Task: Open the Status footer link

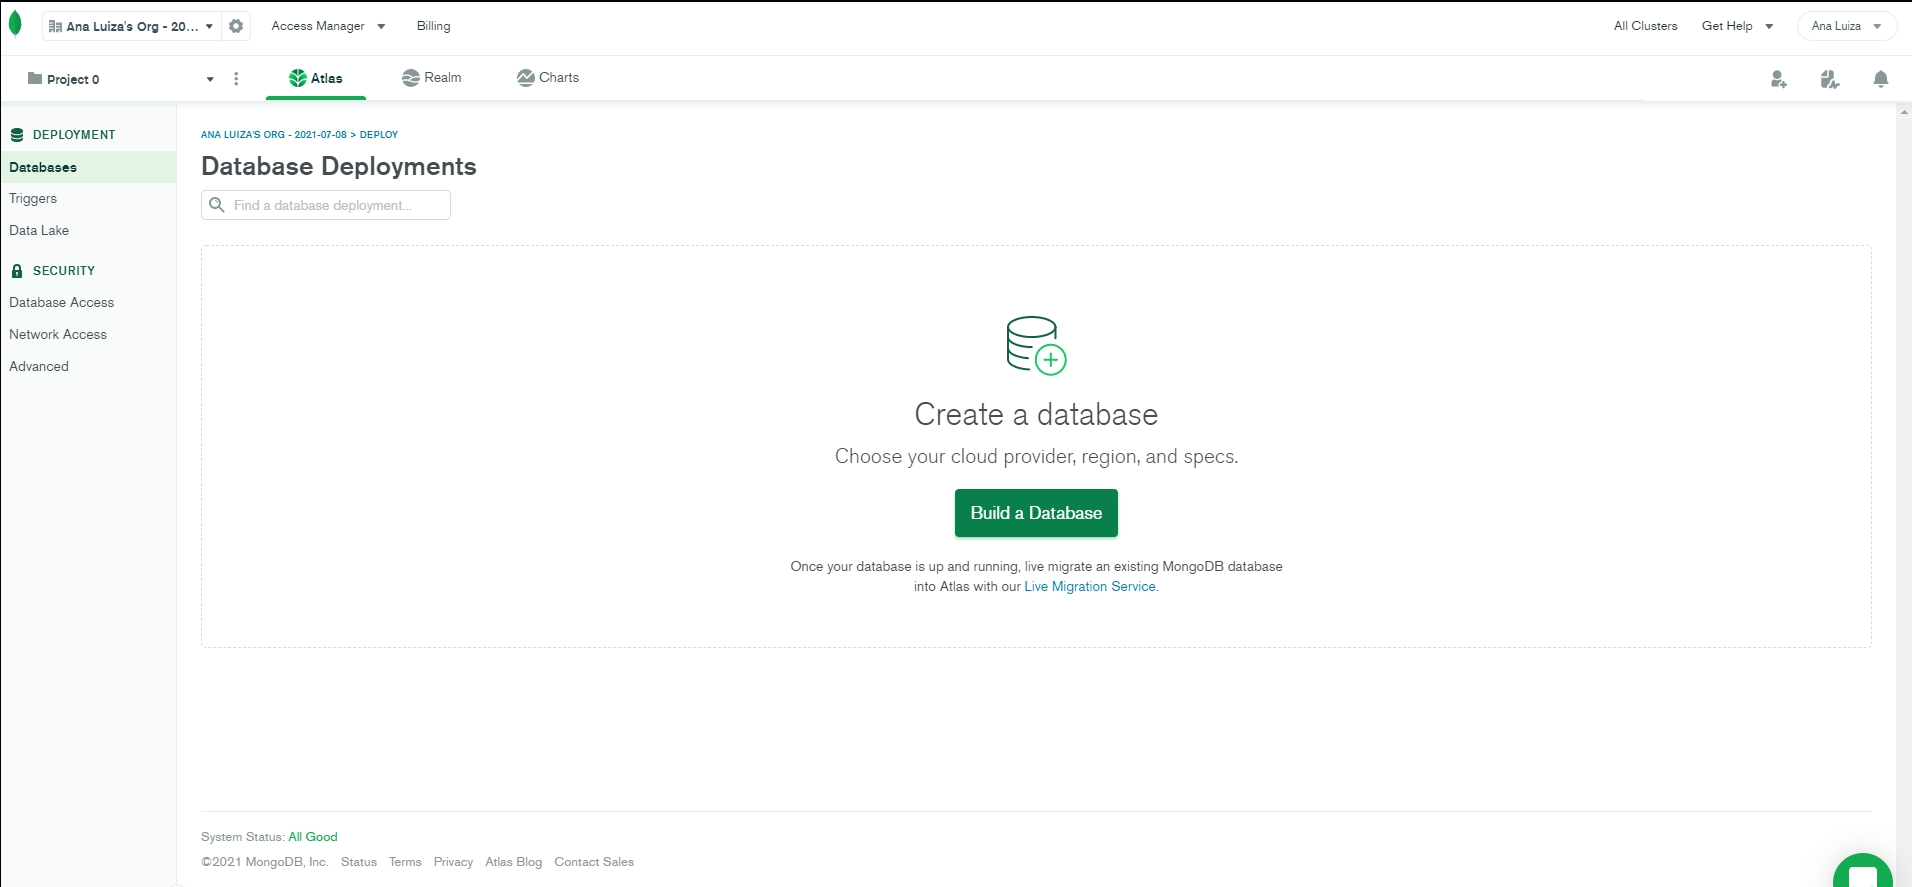Action: click(359, 862)
